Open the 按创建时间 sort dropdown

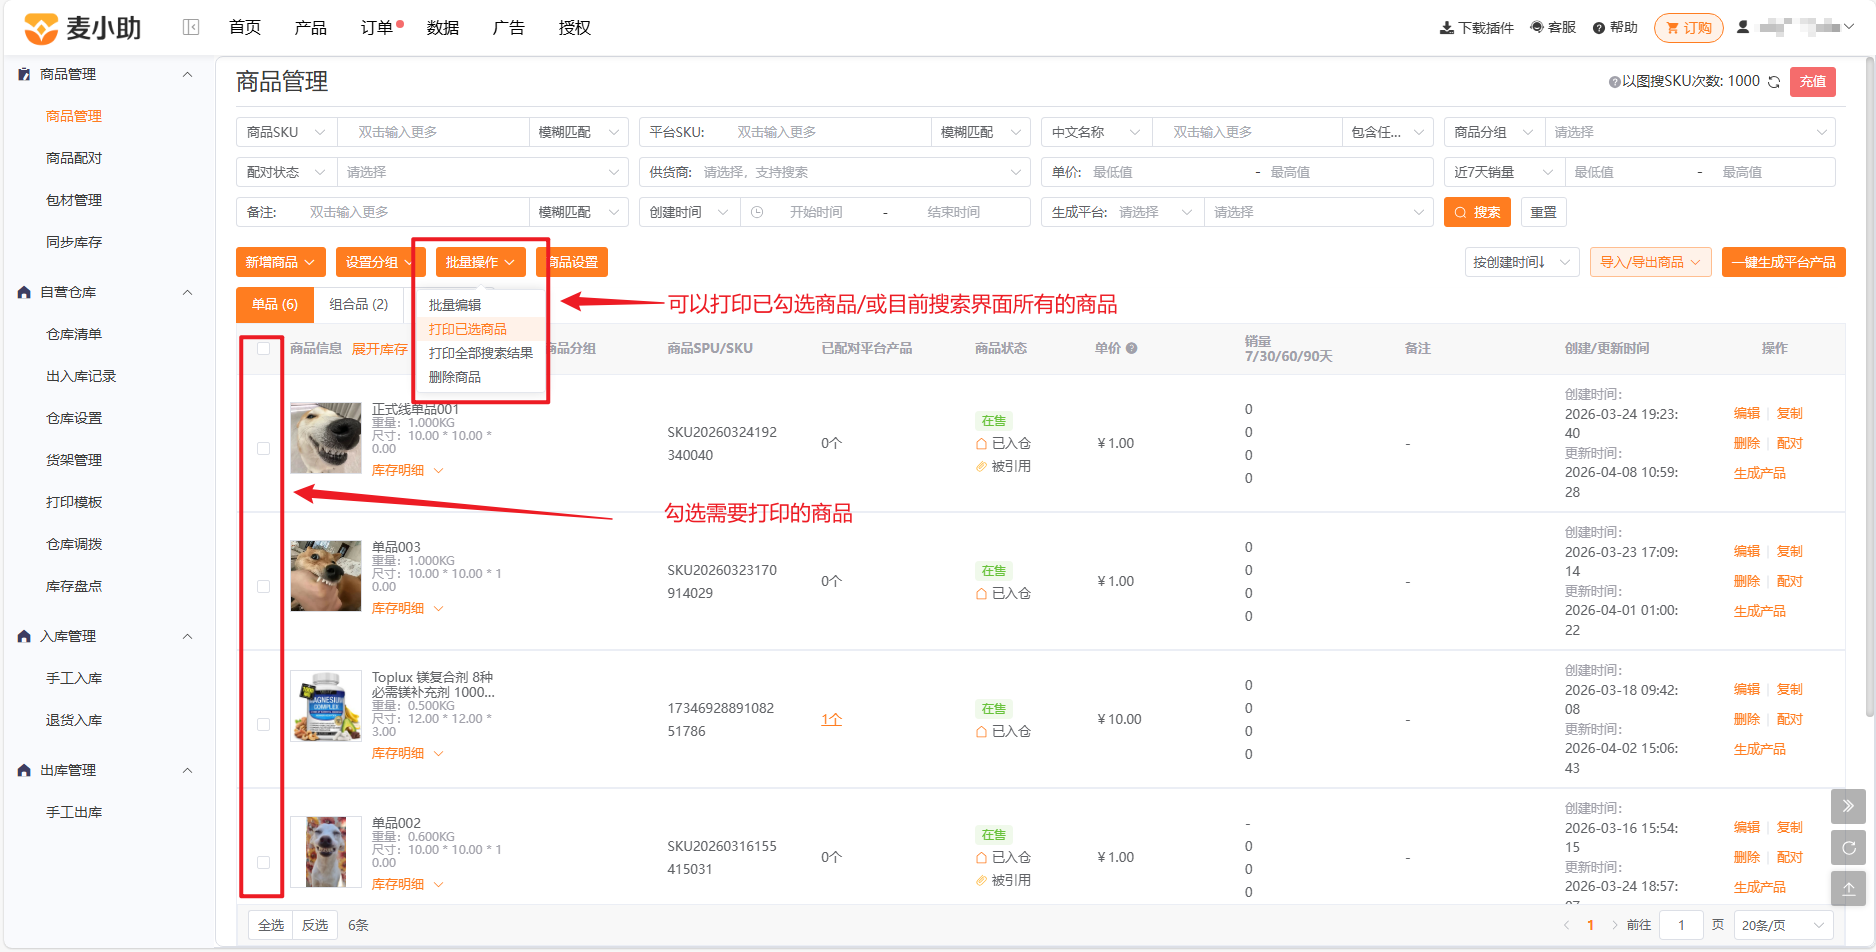[x=1521, y=262]
